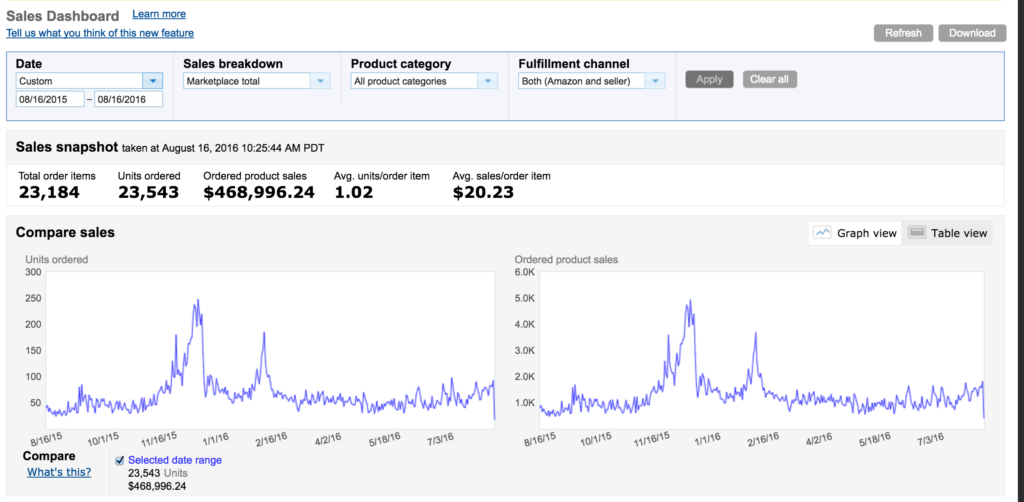The width and height of the screenshot is (1024, 502).
Task: Click the Clear all button
Action: (x=769, y=80)
